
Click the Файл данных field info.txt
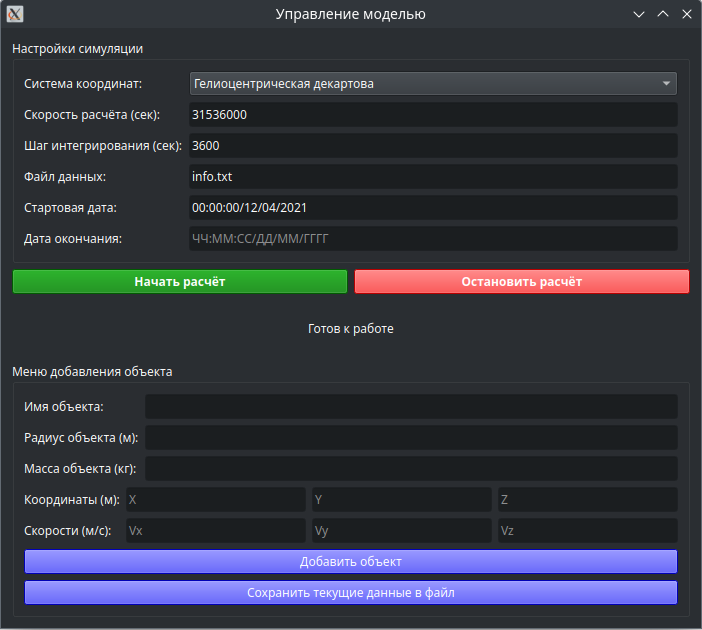(x=433, y=176)
